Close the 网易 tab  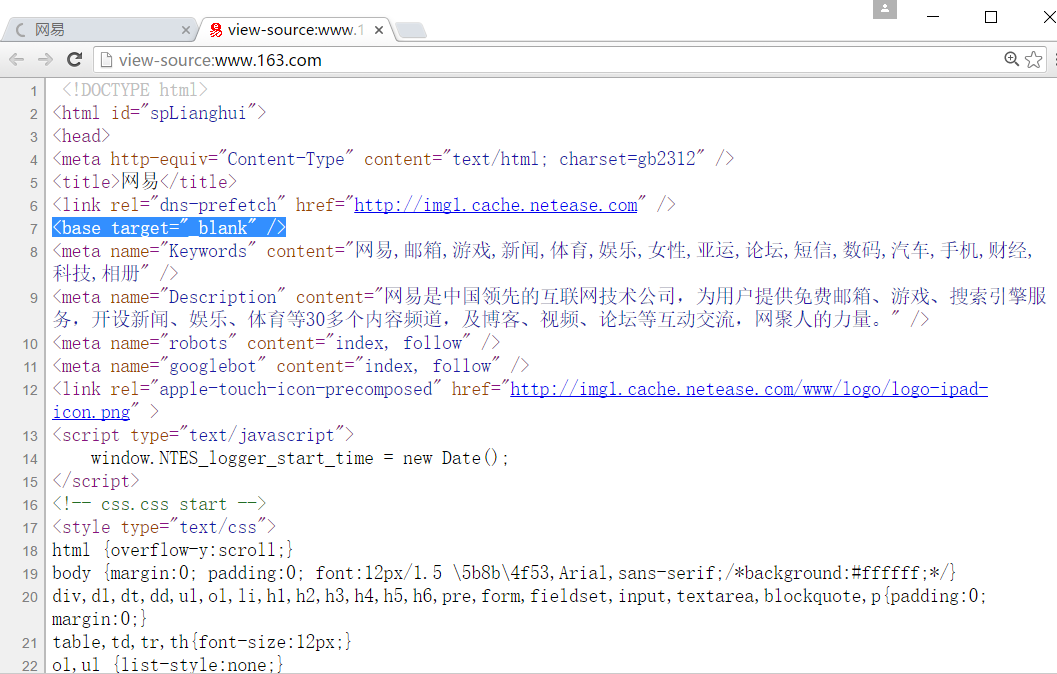pyautogui.click(x=186, y=30)
